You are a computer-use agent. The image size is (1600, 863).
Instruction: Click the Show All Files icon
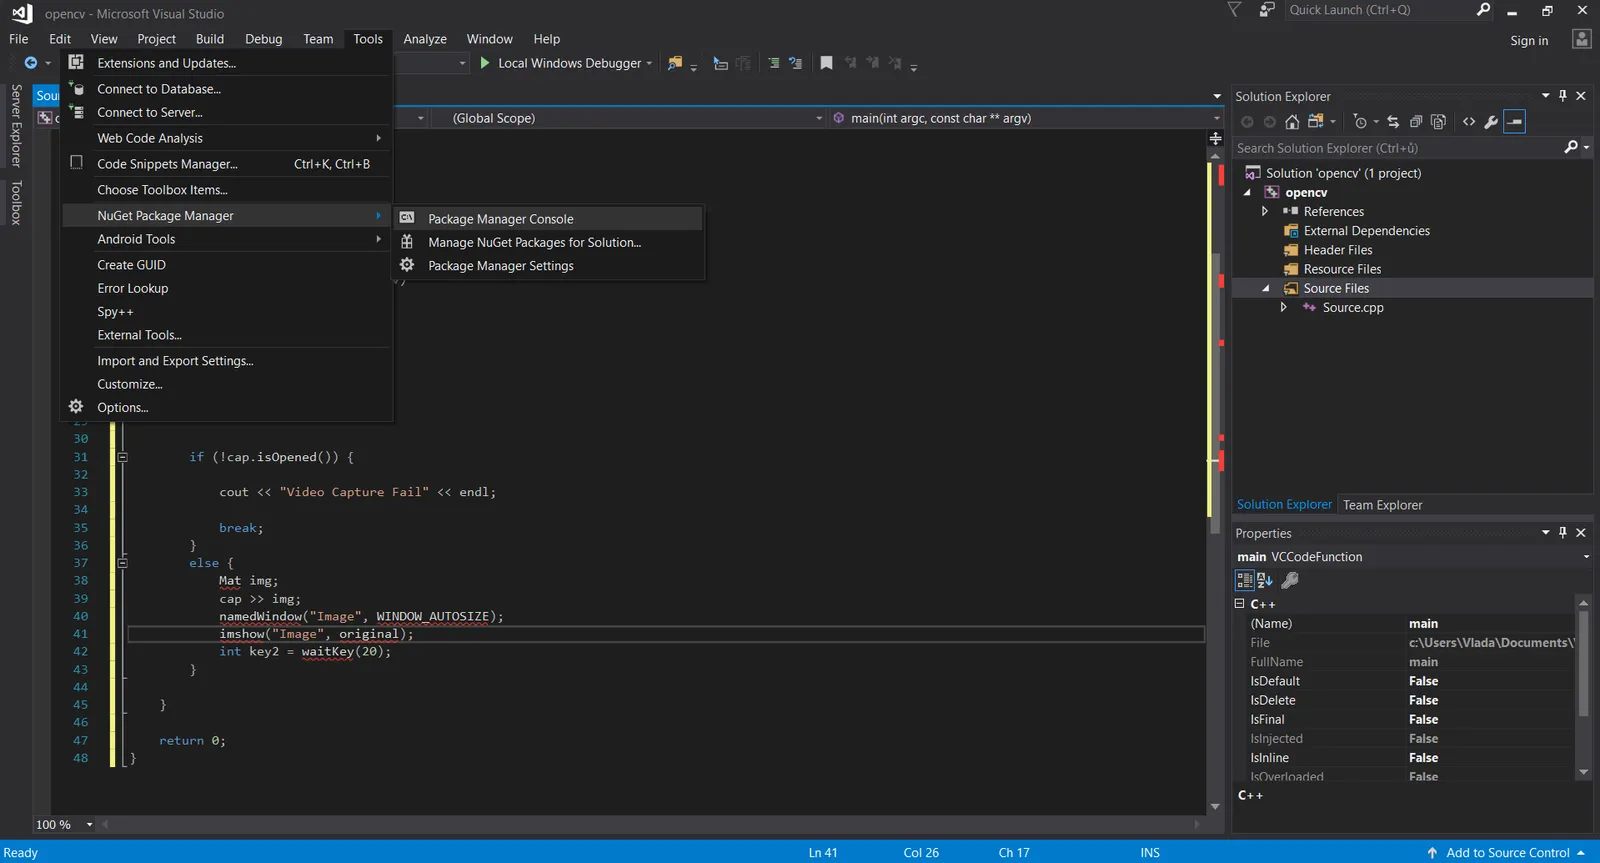pos(1438,122)
